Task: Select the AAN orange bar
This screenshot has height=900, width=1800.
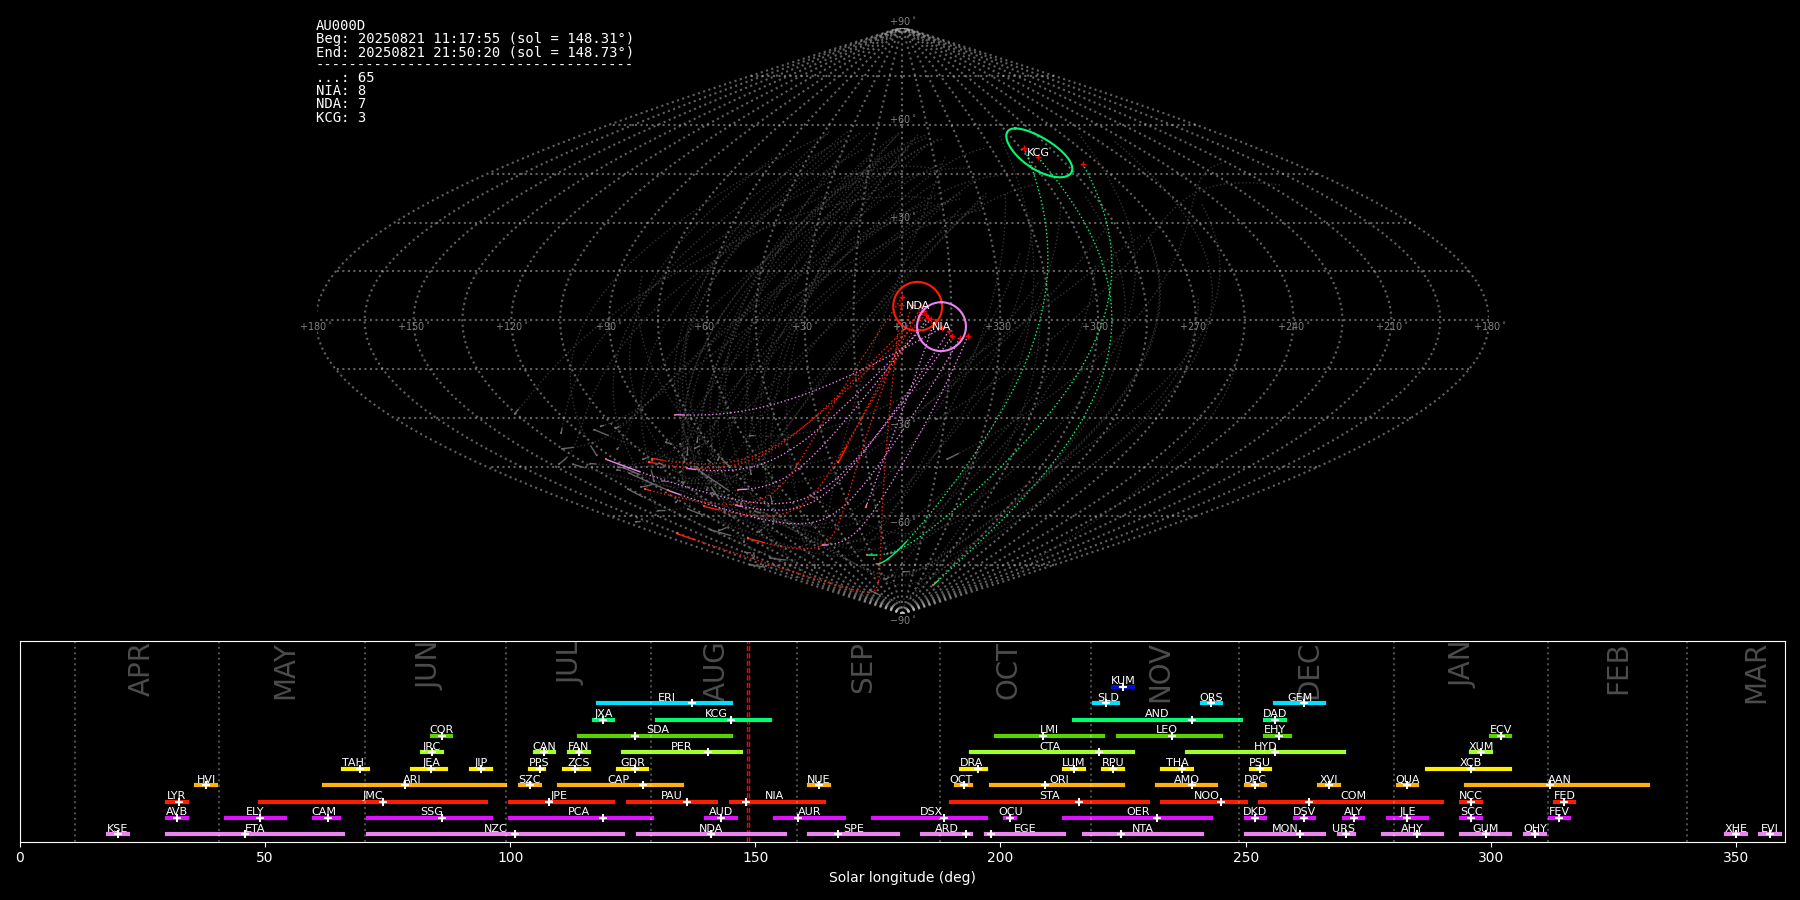Action: coord(1557,785)
